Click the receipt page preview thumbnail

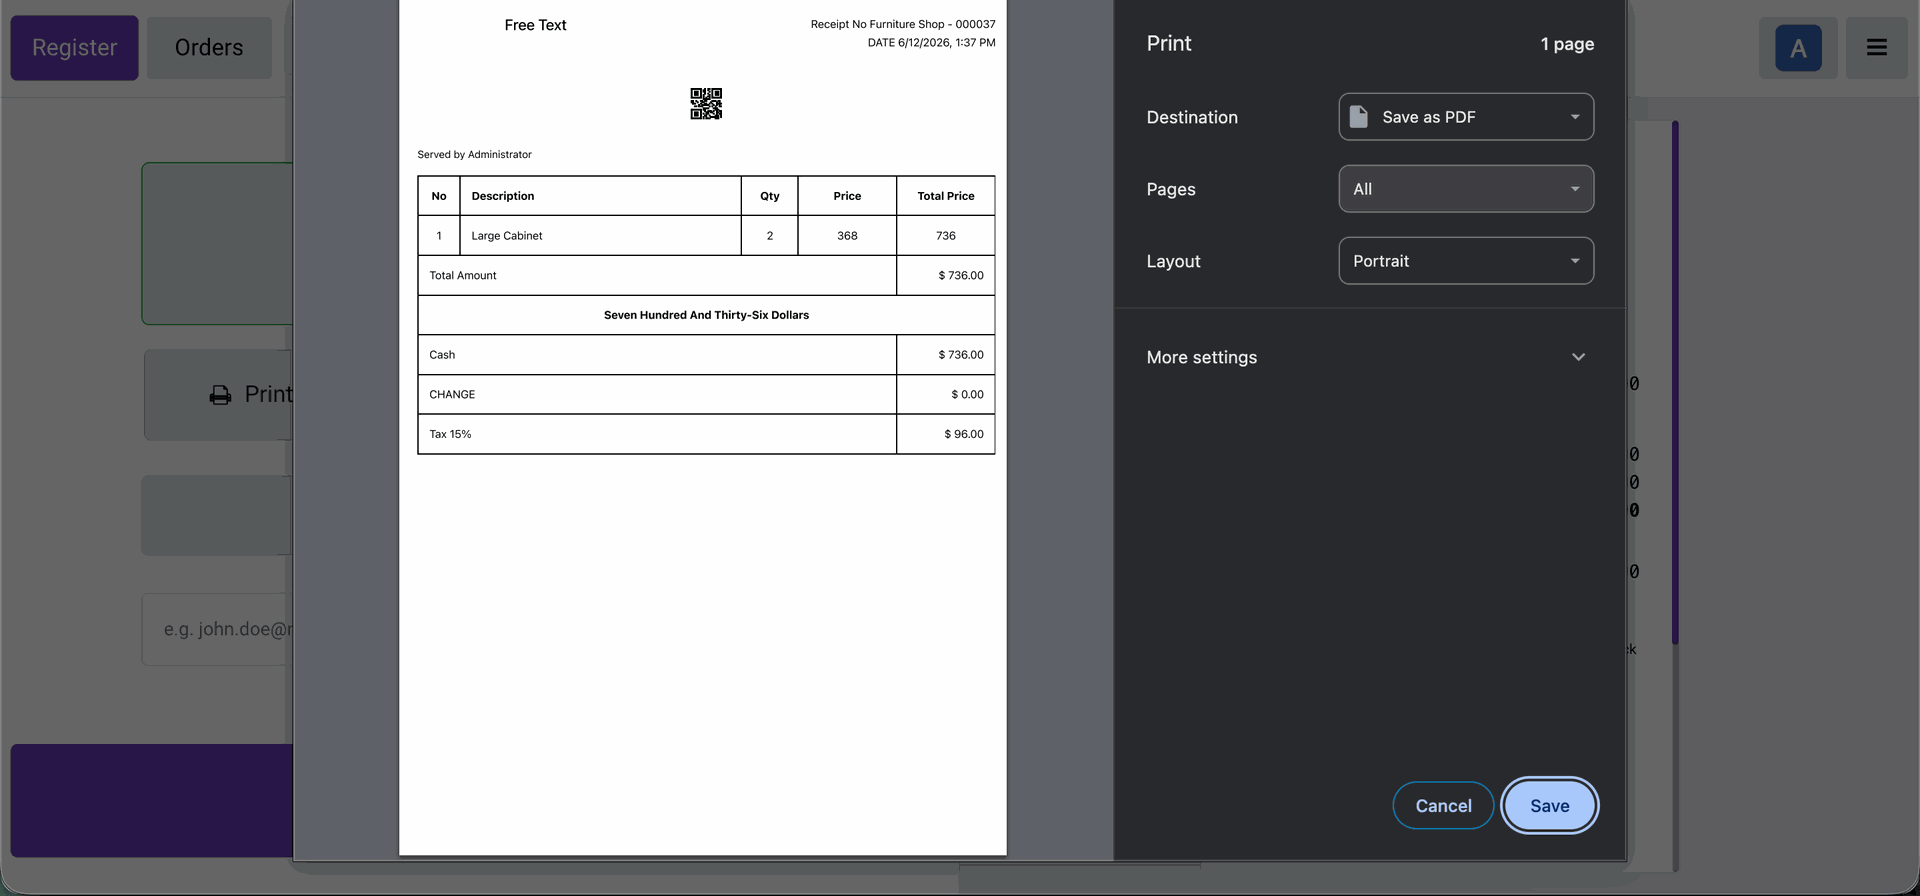point(702,428)
